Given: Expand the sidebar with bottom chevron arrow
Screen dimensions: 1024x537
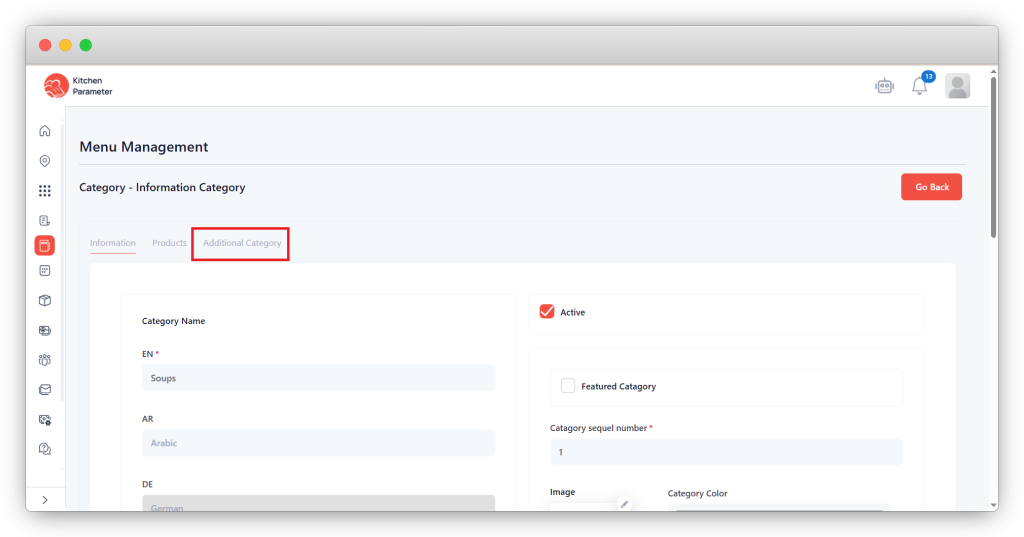Looking at the screenshot, I should 44,499.
